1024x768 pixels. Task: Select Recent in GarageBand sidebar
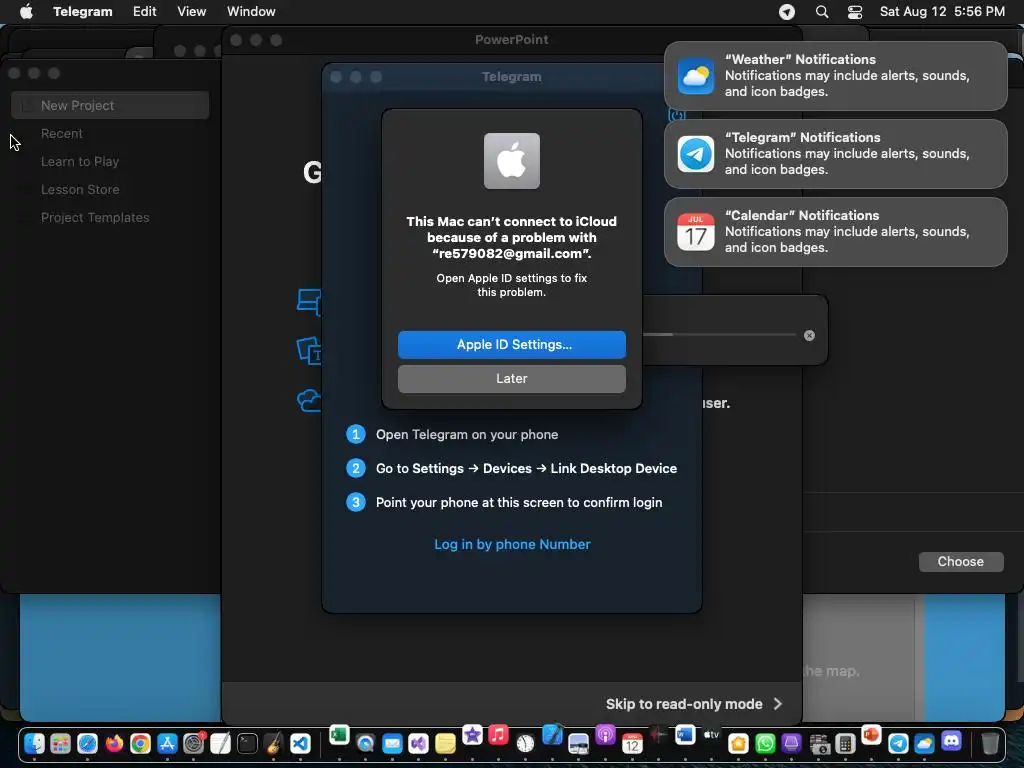pos(61,133)
